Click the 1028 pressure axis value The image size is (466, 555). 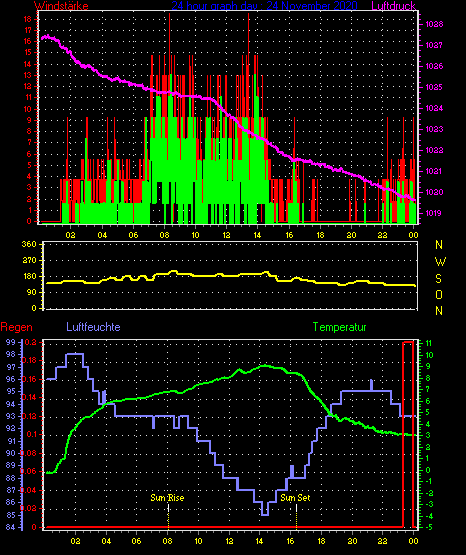(434, 24)
